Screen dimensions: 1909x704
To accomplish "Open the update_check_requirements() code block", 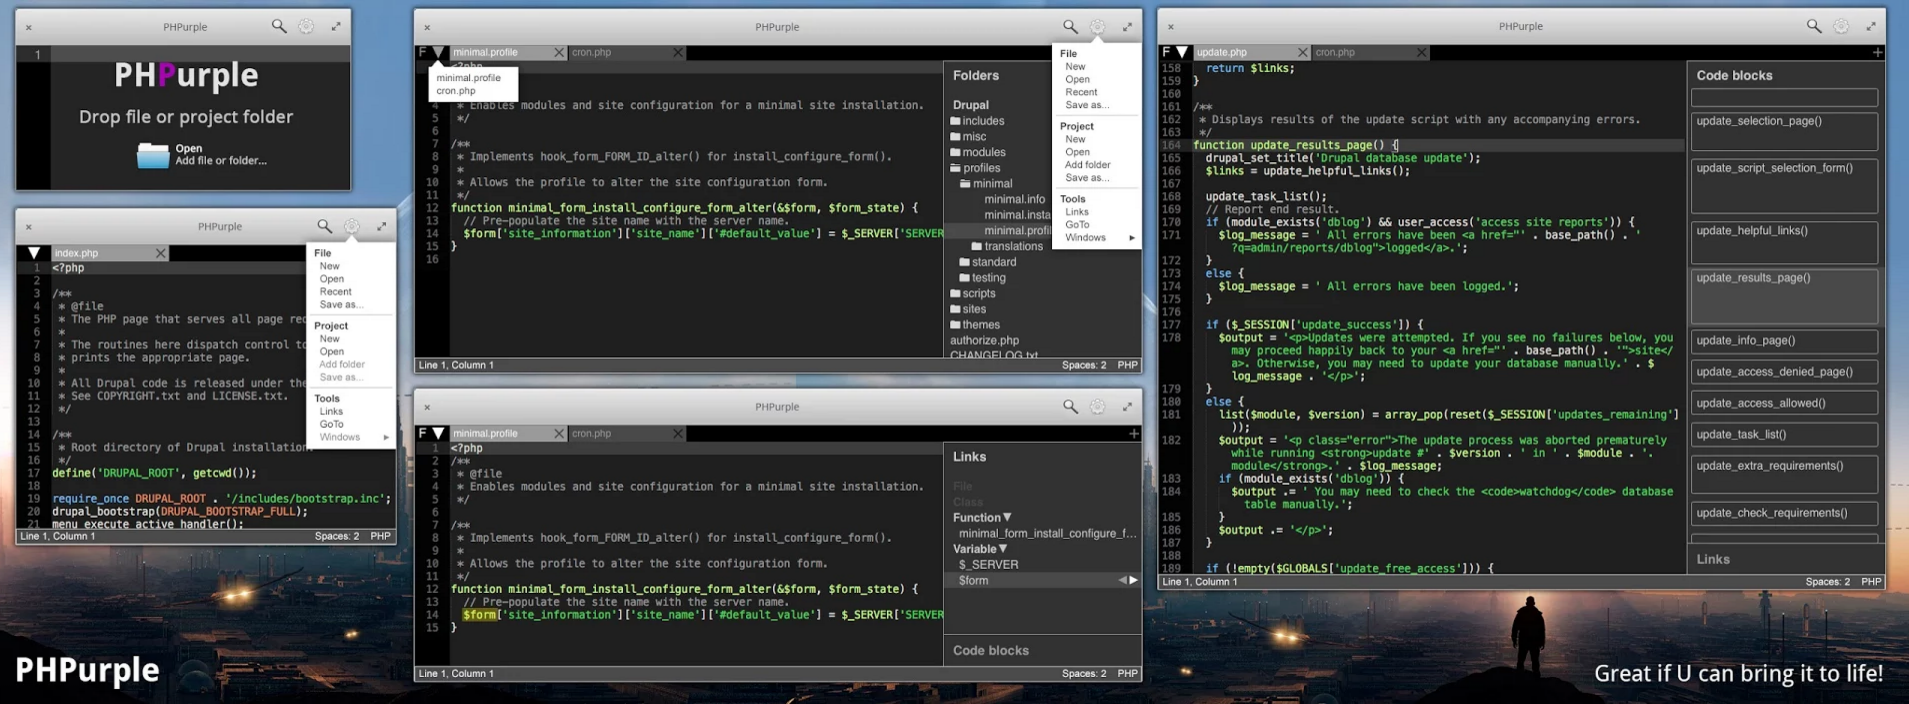I will coord(1784,513).
